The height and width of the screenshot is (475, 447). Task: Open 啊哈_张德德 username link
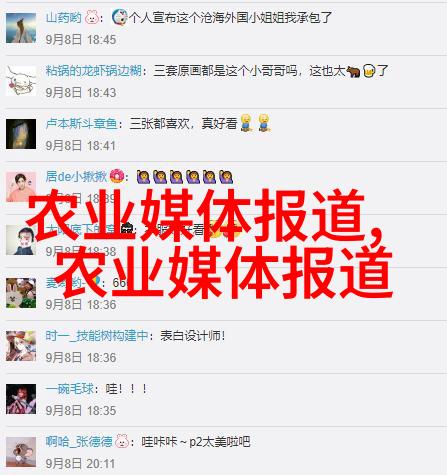pos(79,442)
